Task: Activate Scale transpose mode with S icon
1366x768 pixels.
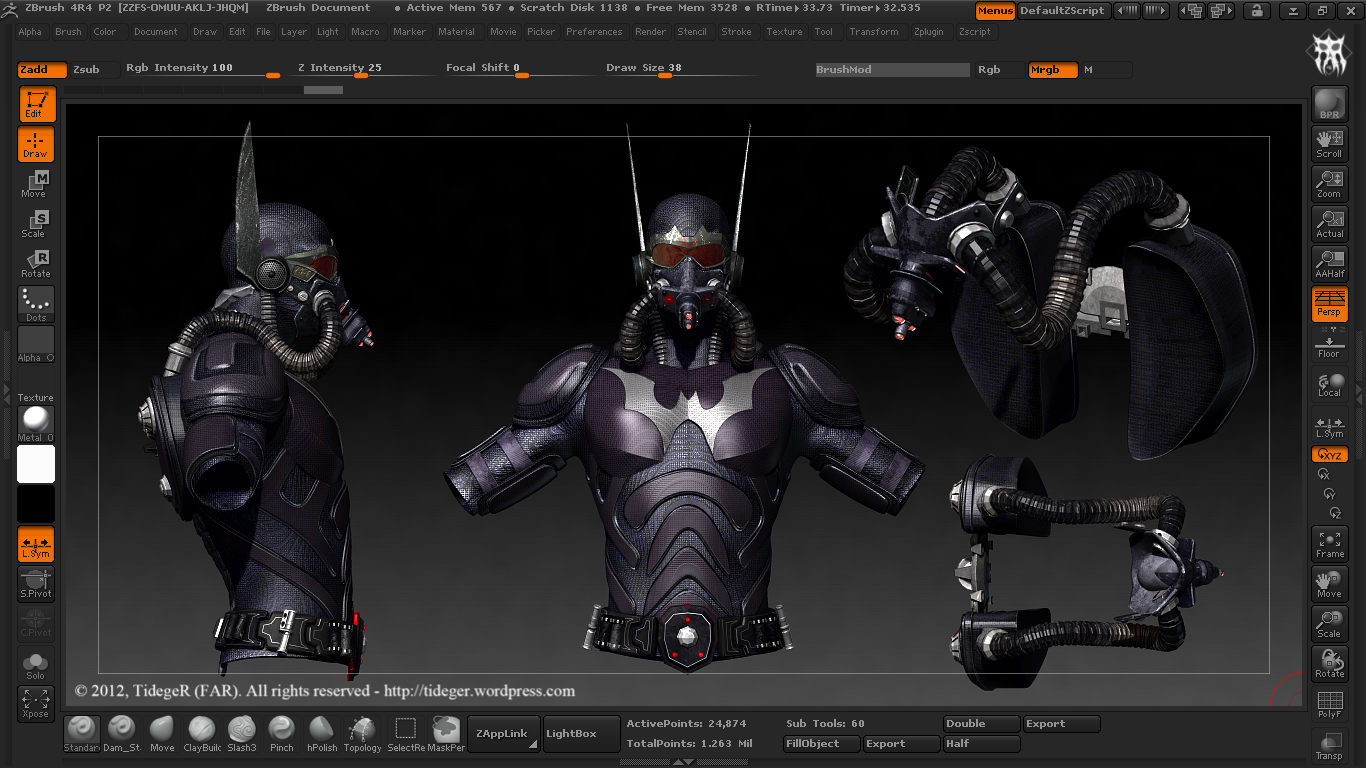Action: click(x=36, y=224)
